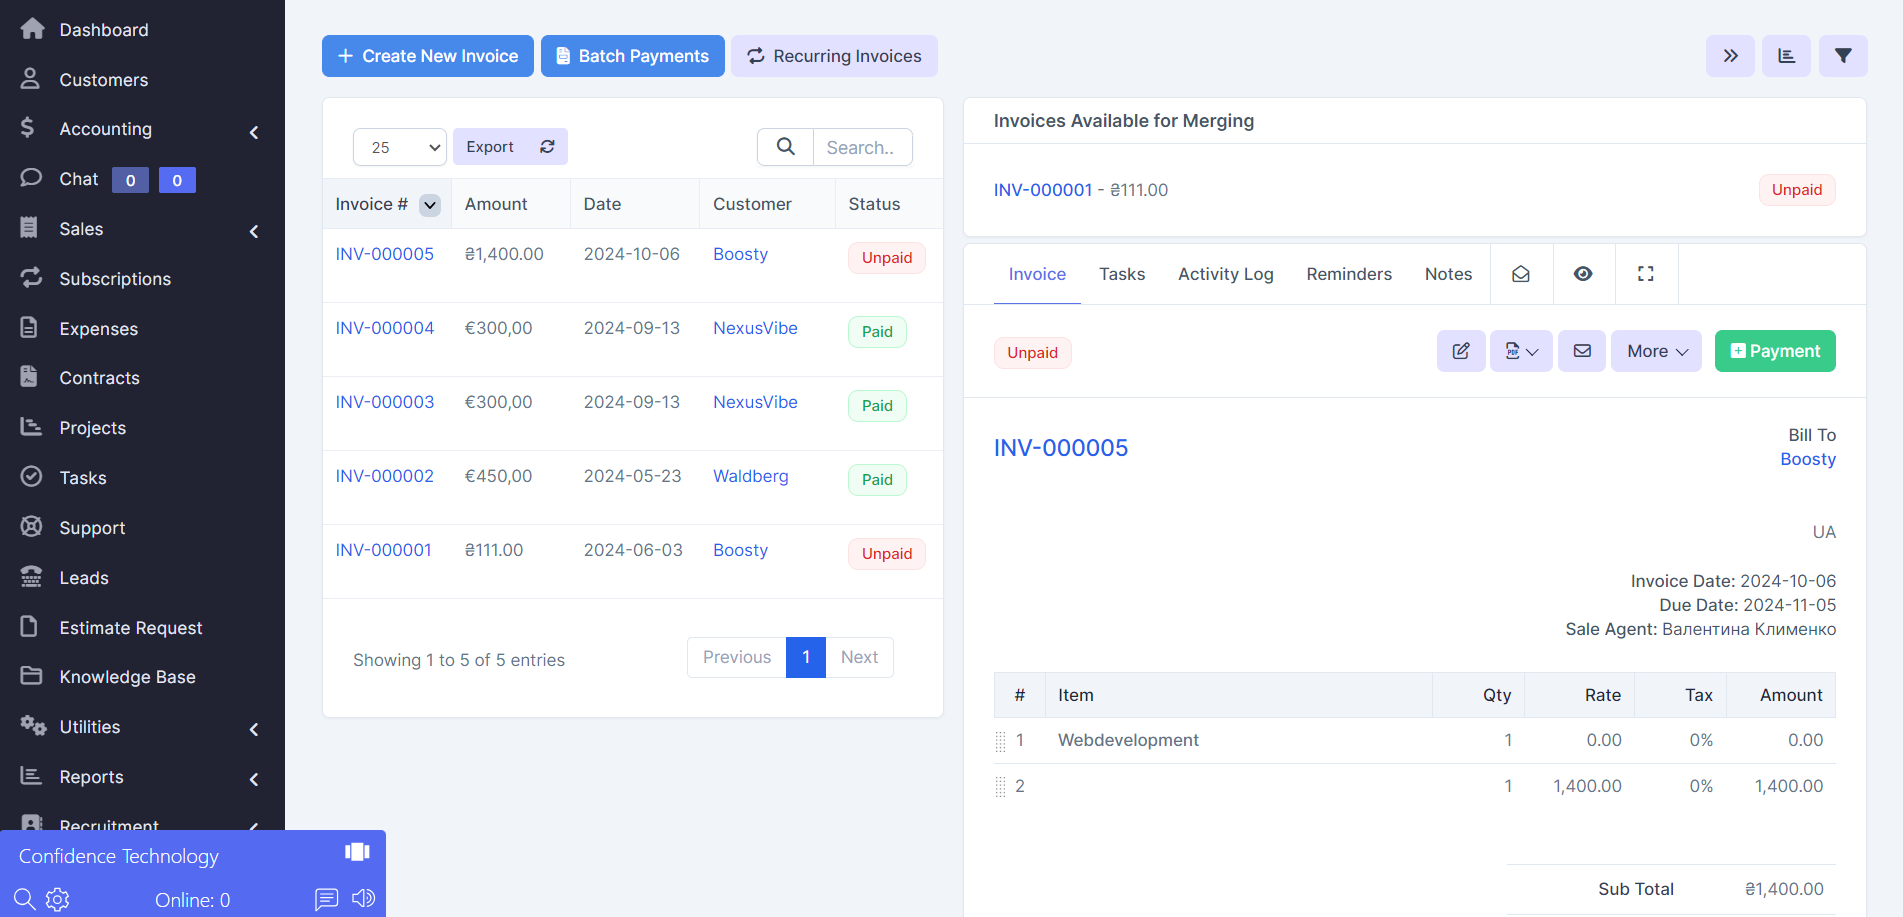Click the fullscreen toggle icon
Image resolution: width=1903 pixels, height=917 pixels.
pyautogui.click(x=1645, y=274)
